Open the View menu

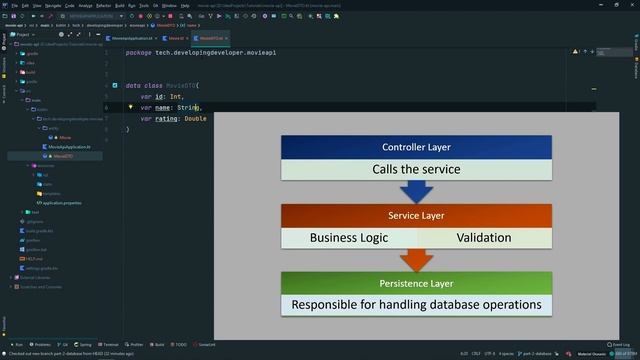tap(37, 6)
